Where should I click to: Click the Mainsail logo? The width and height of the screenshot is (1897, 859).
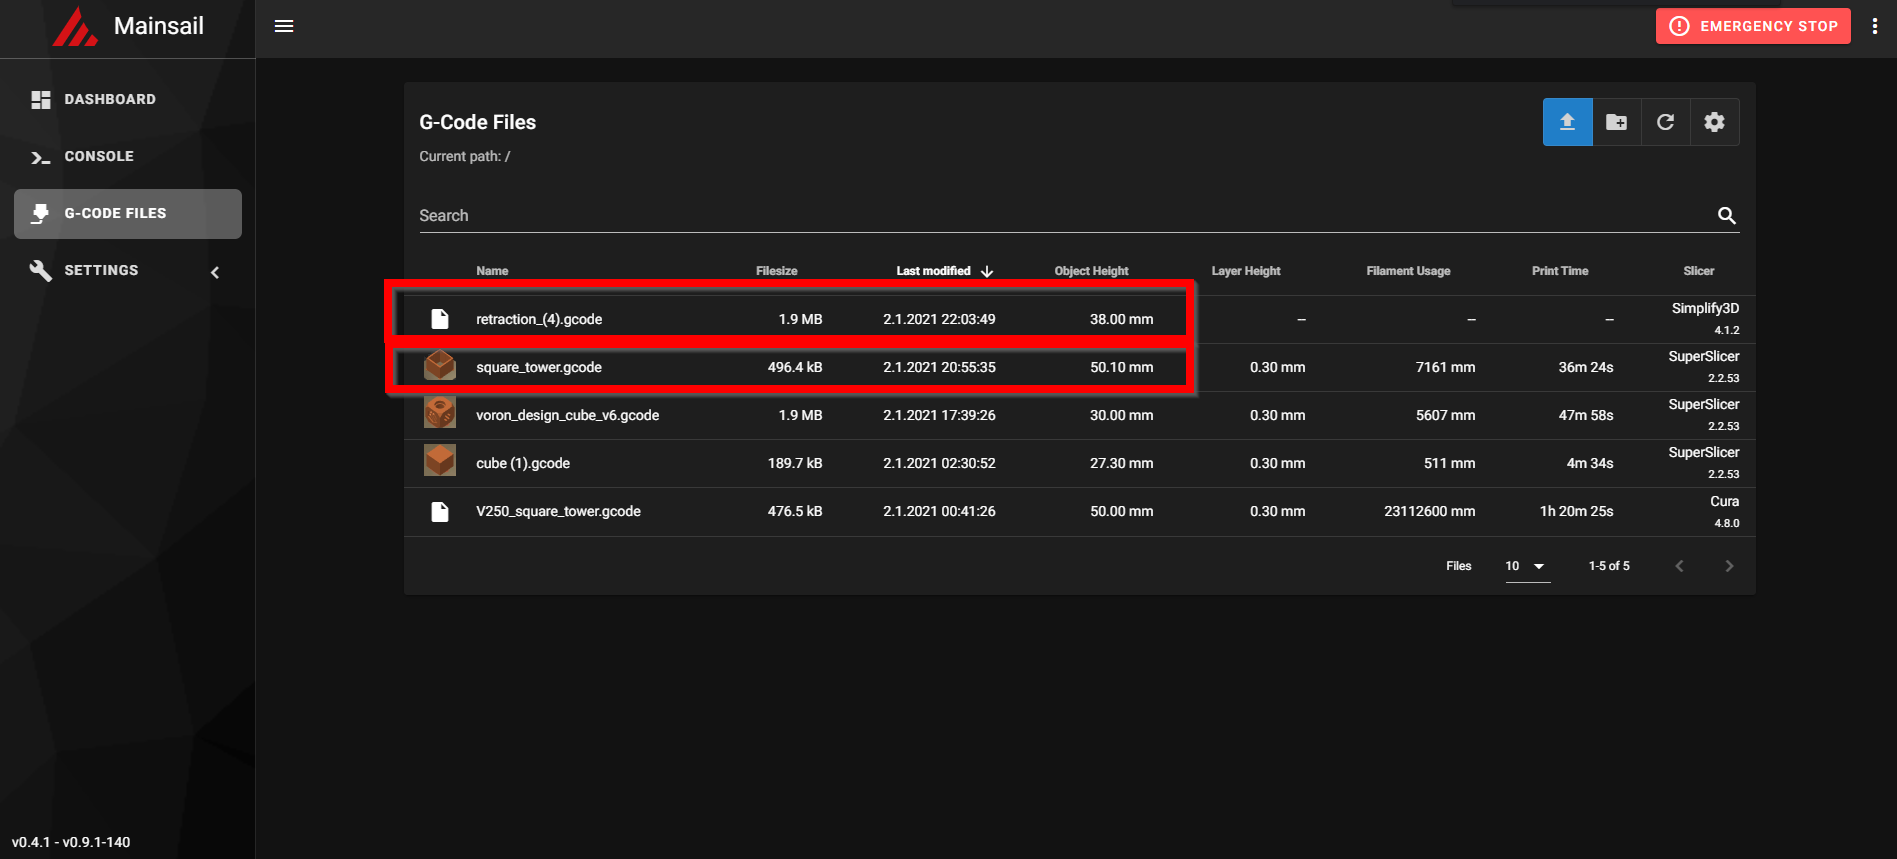(75, 27)
